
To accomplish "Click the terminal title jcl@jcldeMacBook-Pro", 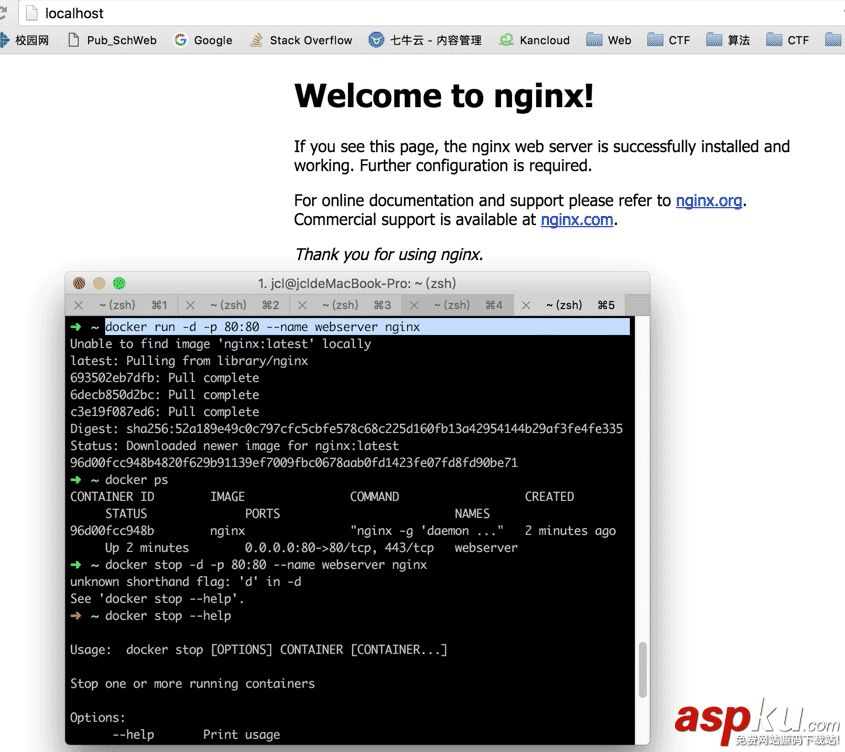I will [357, 284].
